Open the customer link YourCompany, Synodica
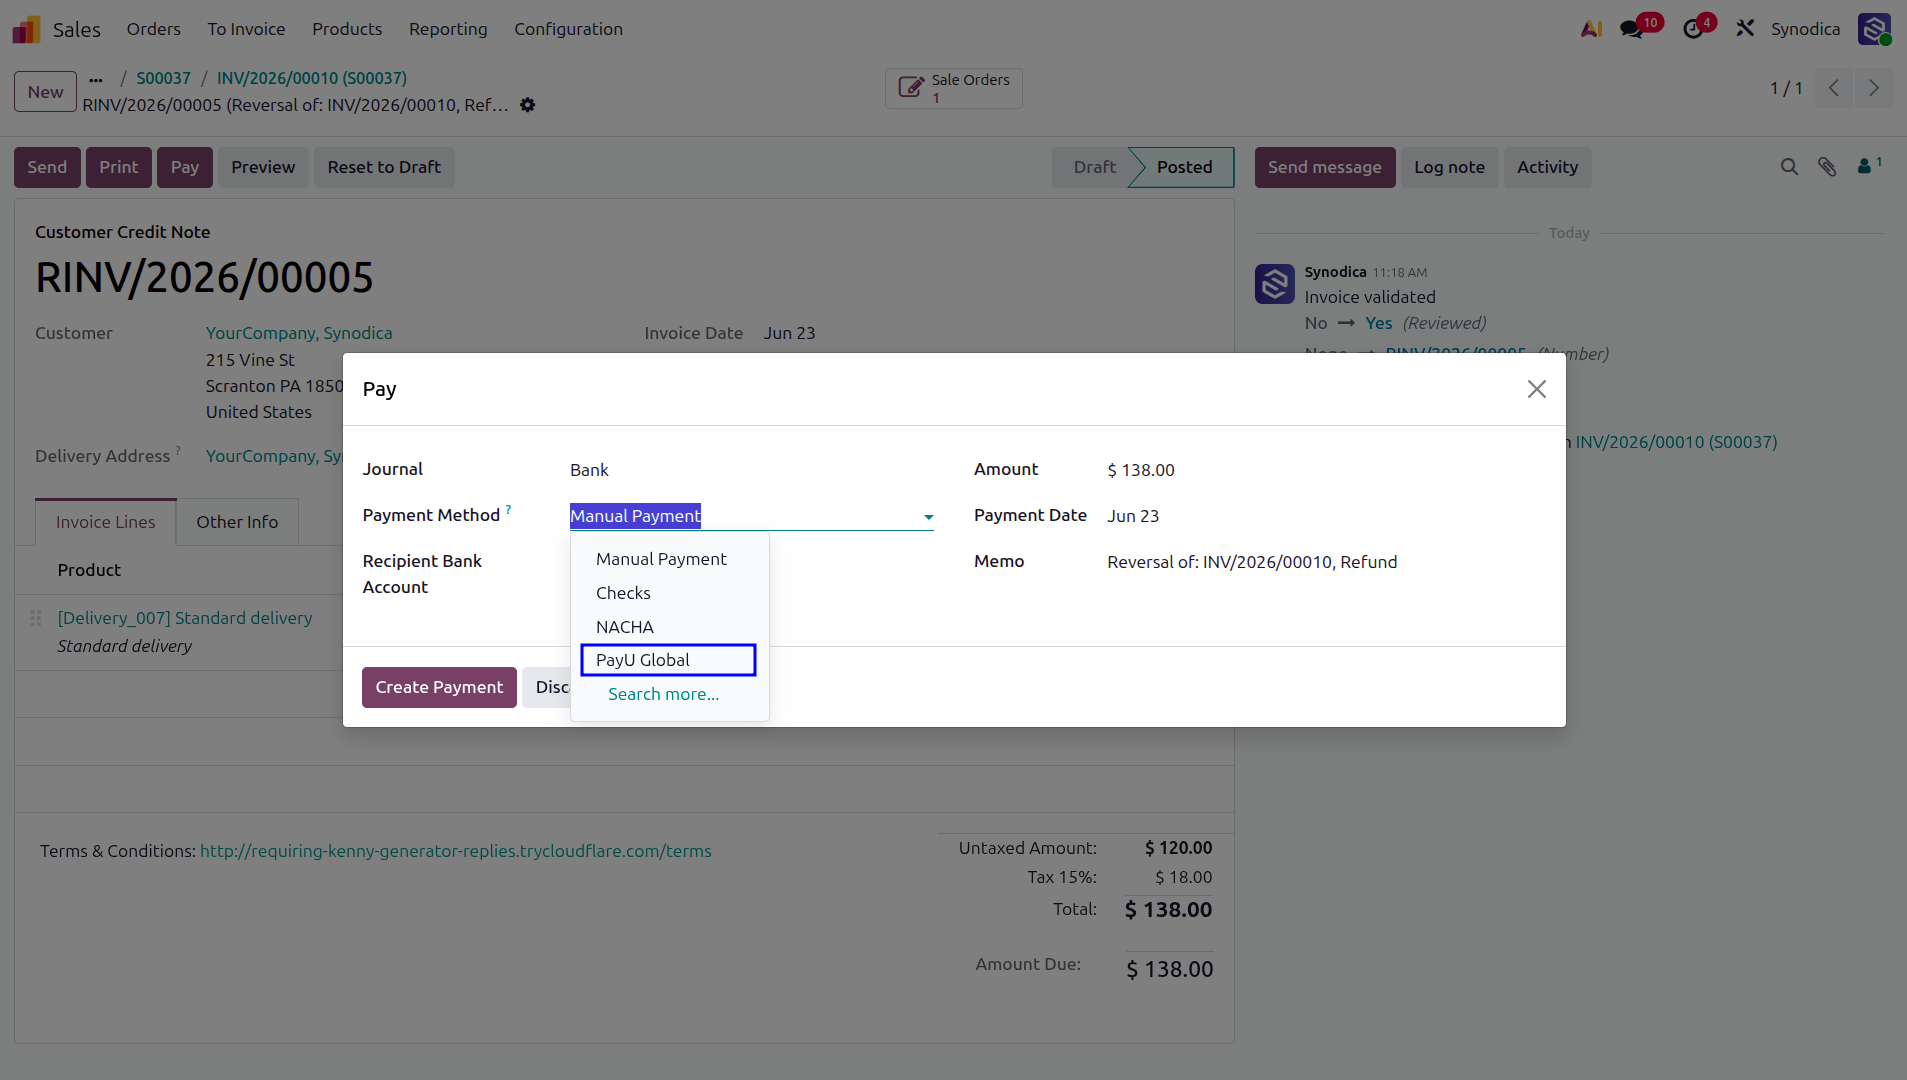This screenshot has width=1907, height=1080. coord(299,333)
